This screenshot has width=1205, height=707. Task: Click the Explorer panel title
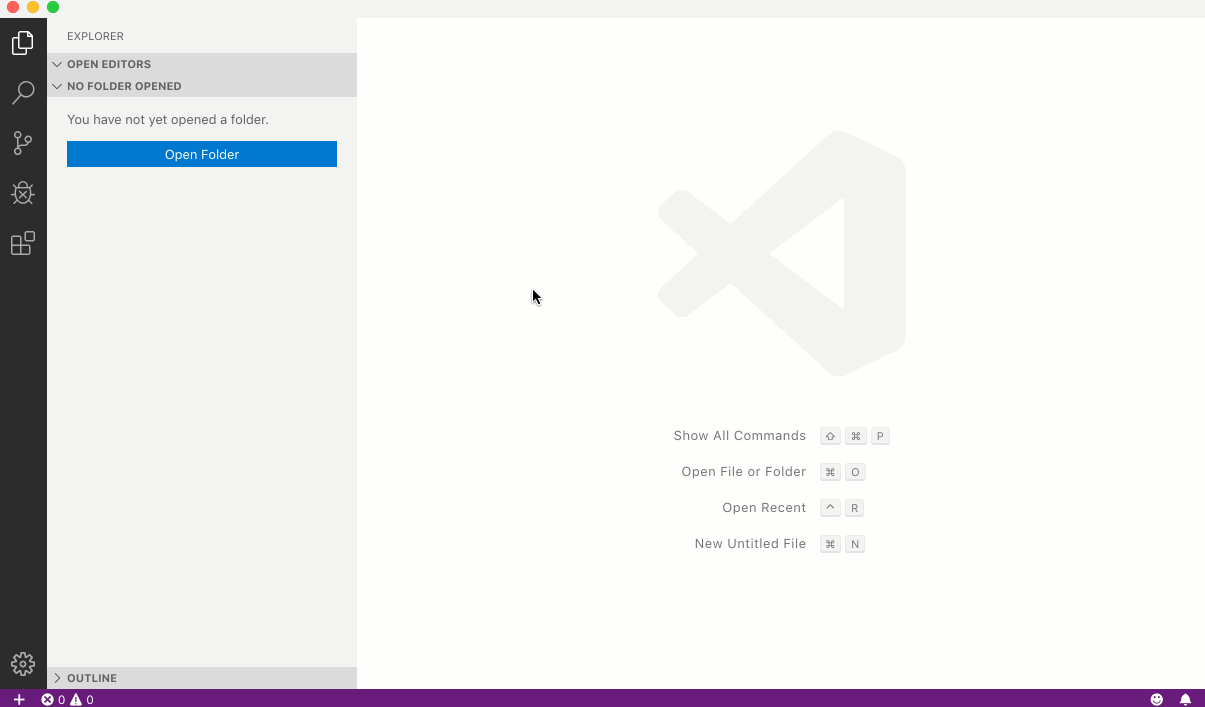coord(95,36)
